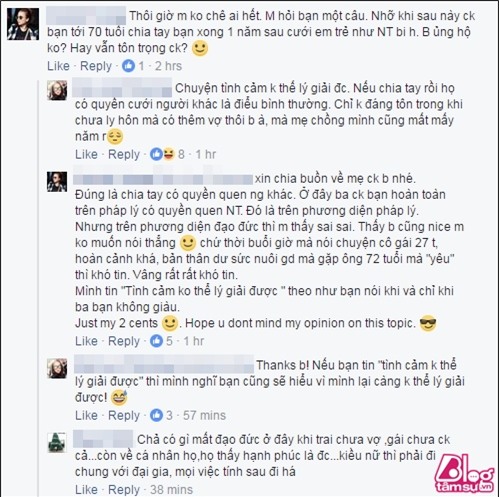Screen dimensions: 499x497
Task: Open the avatar of the 'Thanks b!' reply
Action: [x=57, y=368]
